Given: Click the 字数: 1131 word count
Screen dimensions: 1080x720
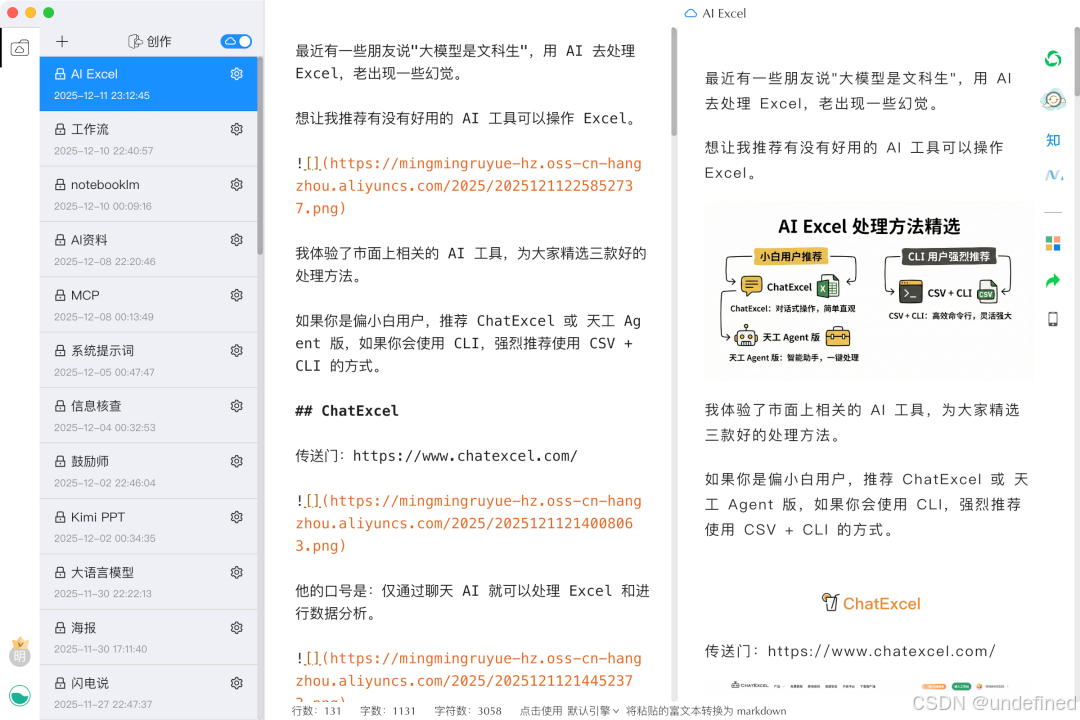Looking at the screenshot, I should click(388, 711).
